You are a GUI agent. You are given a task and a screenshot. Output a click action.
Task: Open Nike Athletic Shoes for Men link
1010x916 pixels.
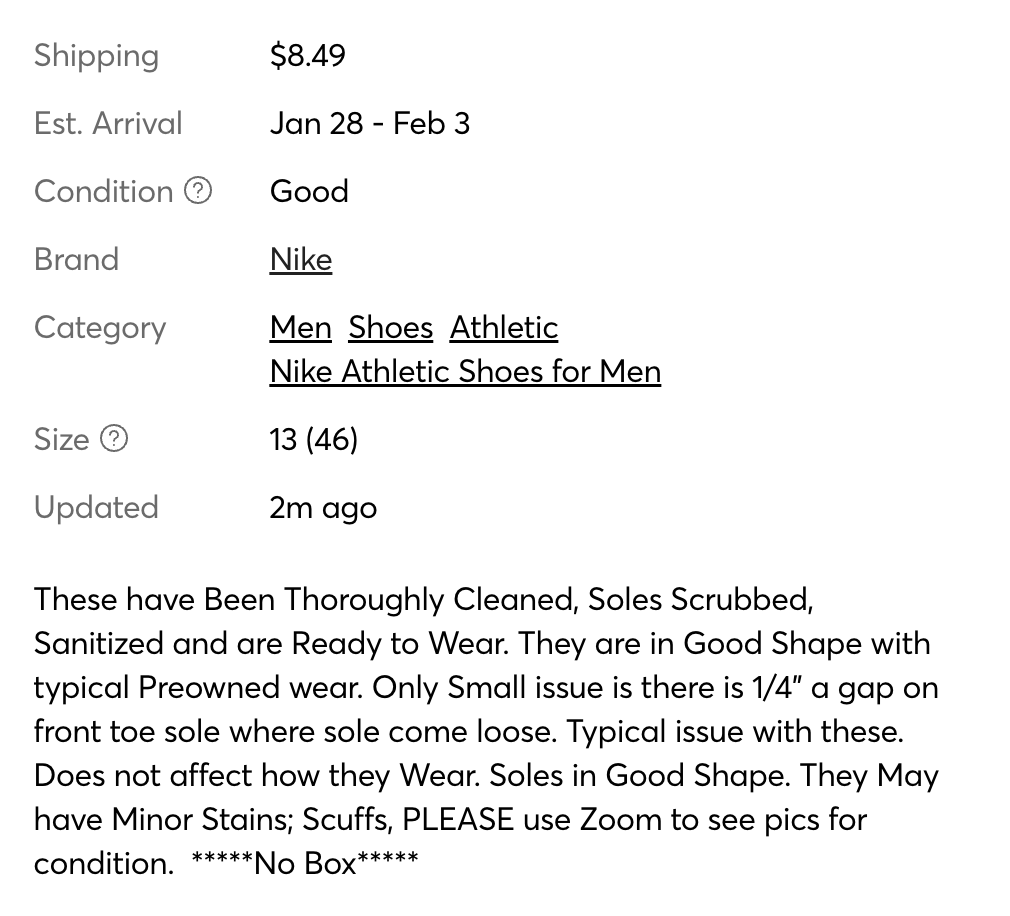click(x=465, y=371)
